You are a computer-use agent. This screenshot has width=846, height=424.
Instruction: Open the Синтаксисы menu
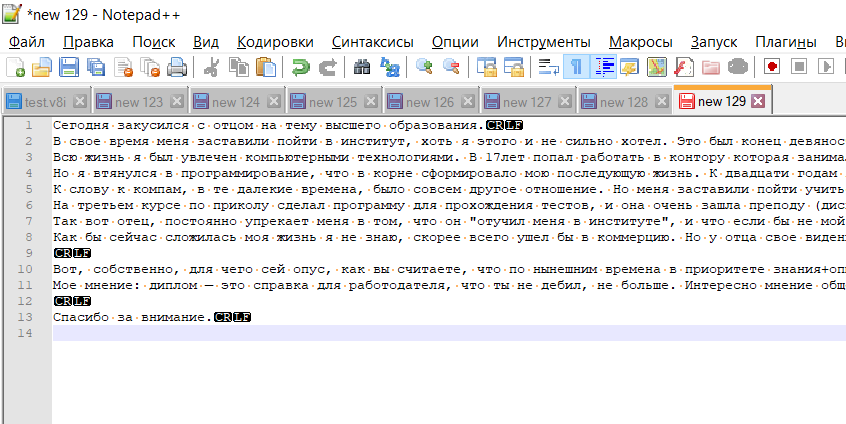point(373,42)
